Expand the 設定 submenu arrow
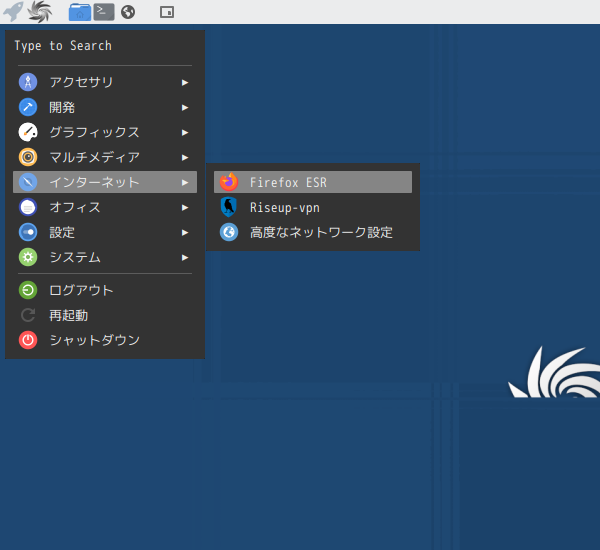 [x=185, y=232]
